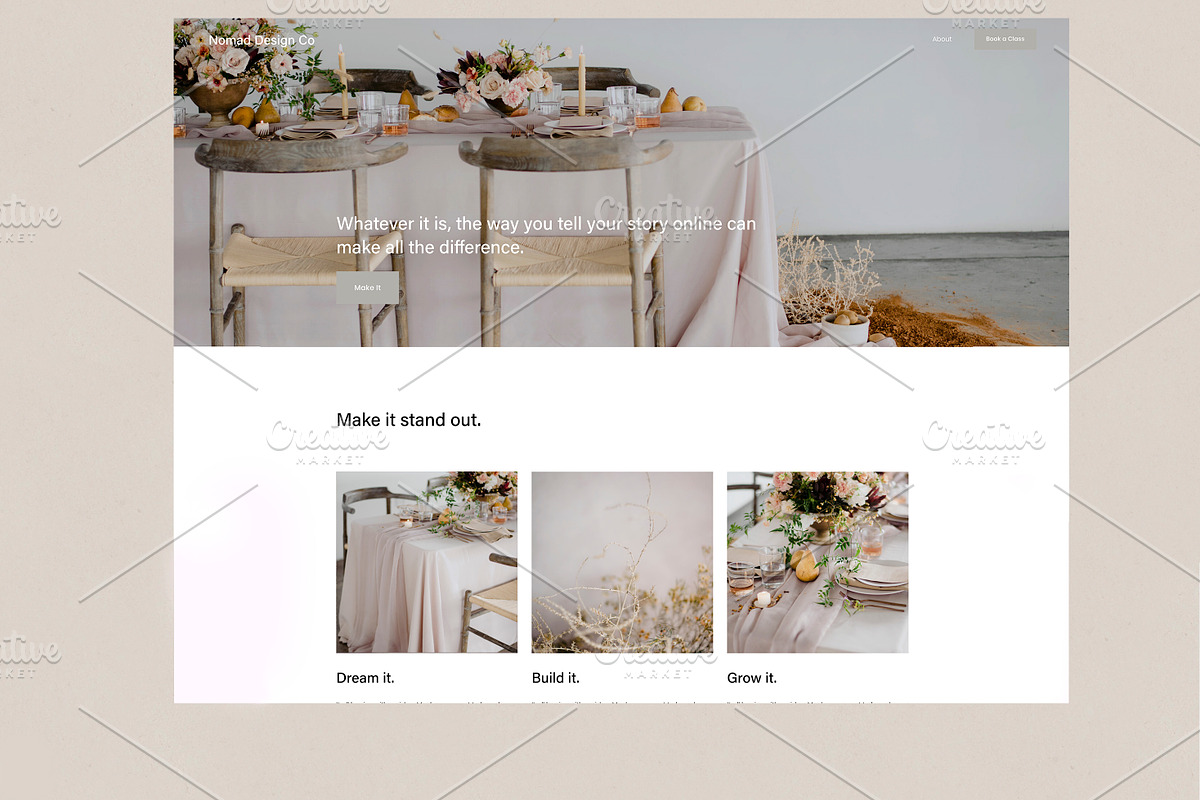Click the Book a Class button
Screen dimensions: 1200x800
tap(1005, 39)
